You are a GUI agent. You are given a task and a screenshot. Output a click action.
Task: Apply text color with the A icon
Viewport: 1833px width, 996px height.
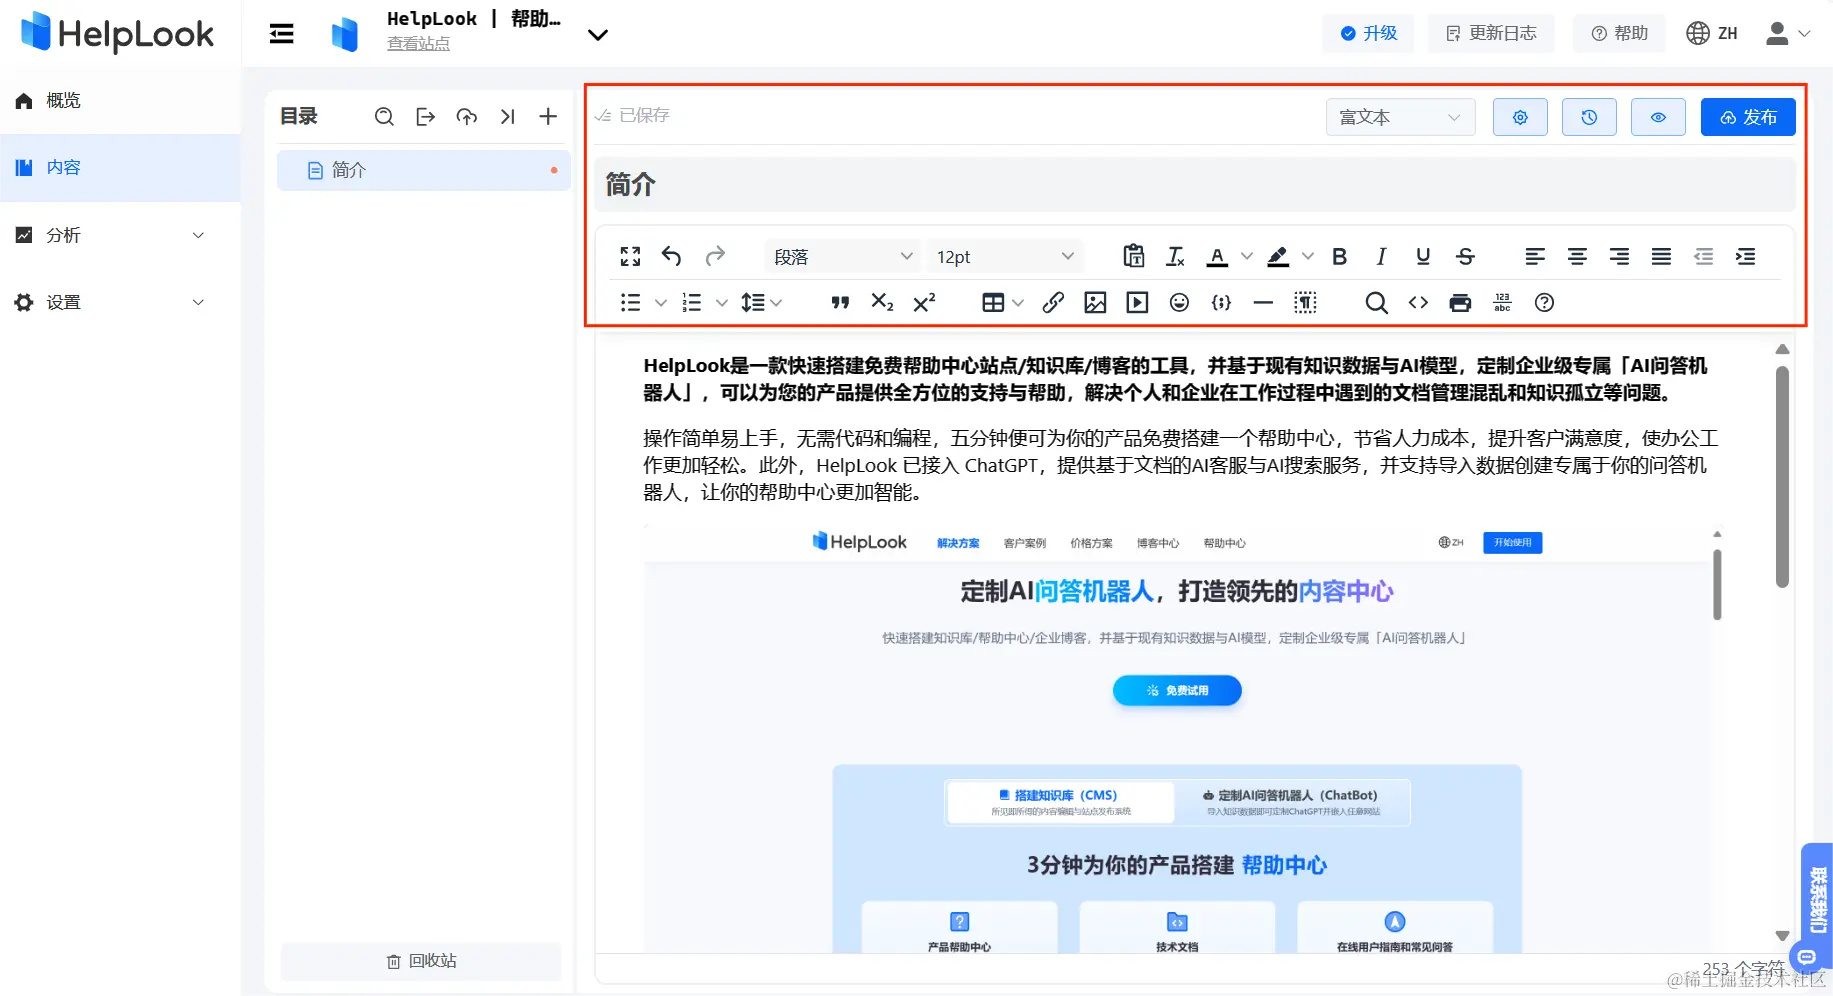pyautogui.click(x=1217, y=257)
